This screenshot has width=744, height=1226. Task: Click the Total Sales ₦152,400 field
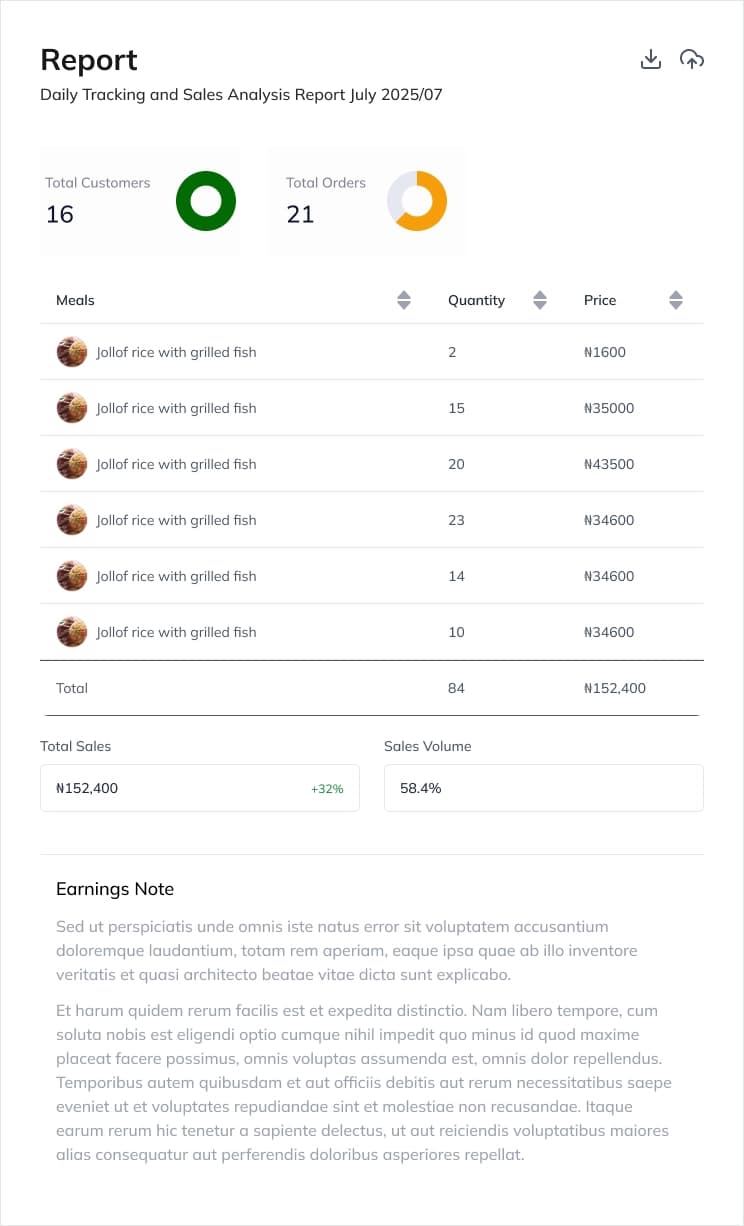point(200,788)
